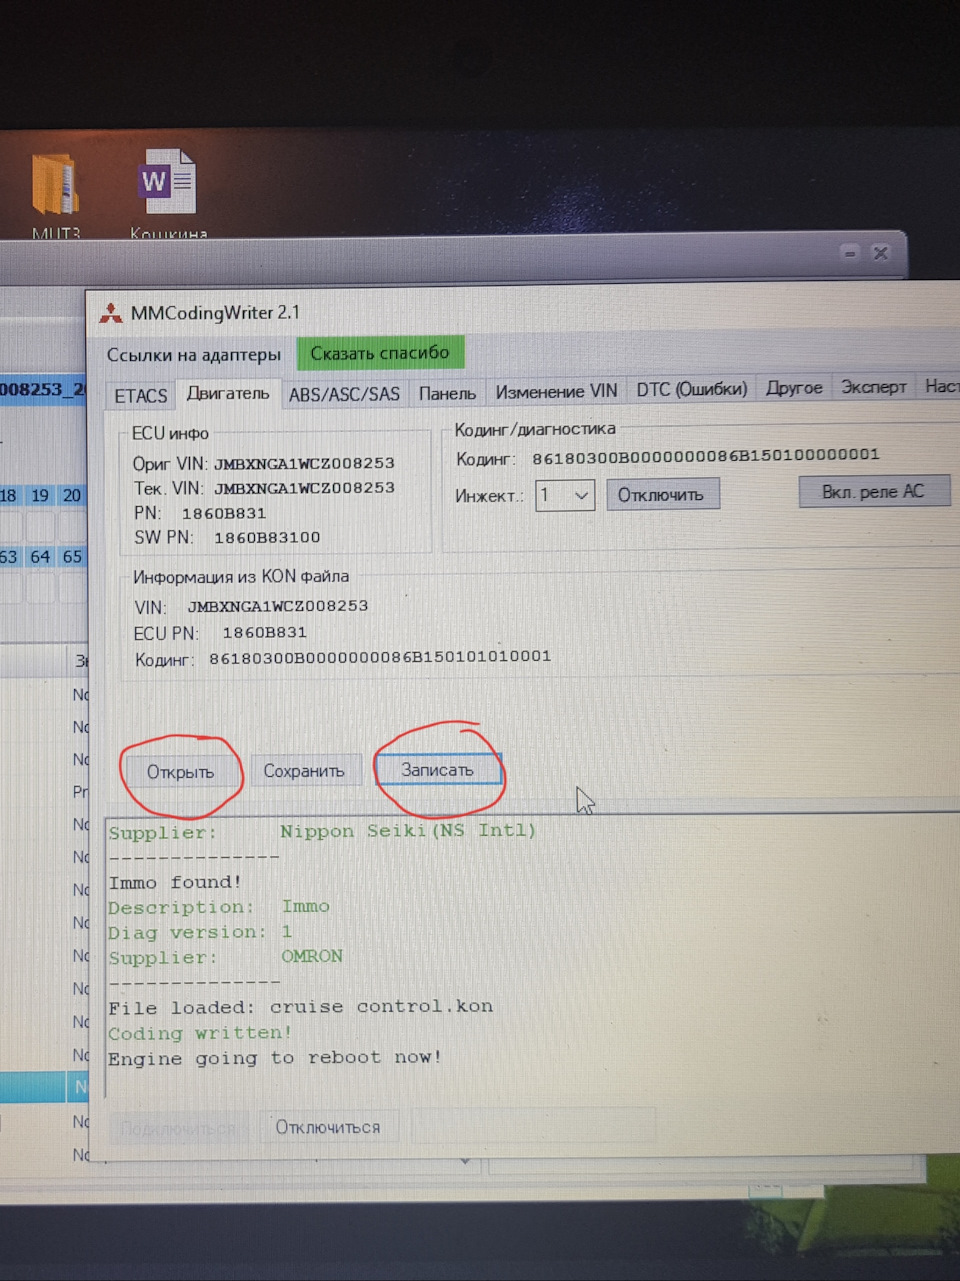Click Записать to write coding
The height and width of the screenshot is (1281, 960).
pyautogui.click(x=437, y=770)
